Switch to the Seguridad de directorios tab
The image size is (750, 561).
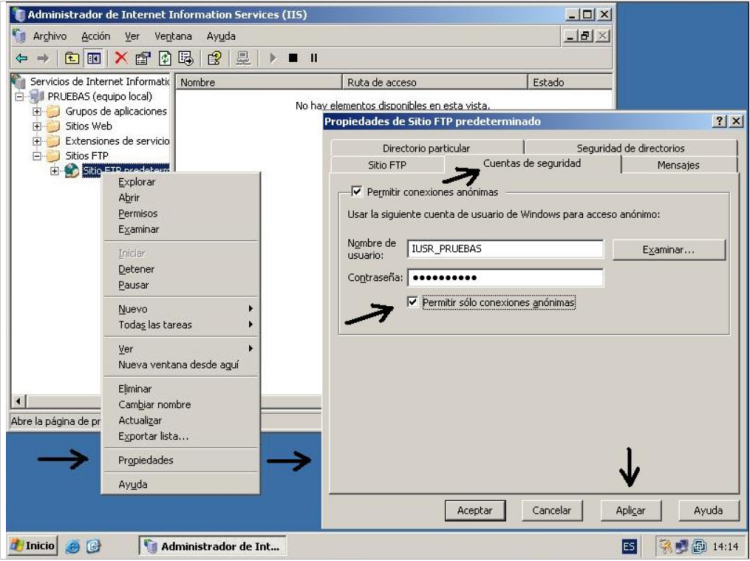pyautogui.click(x=630, y=148)
